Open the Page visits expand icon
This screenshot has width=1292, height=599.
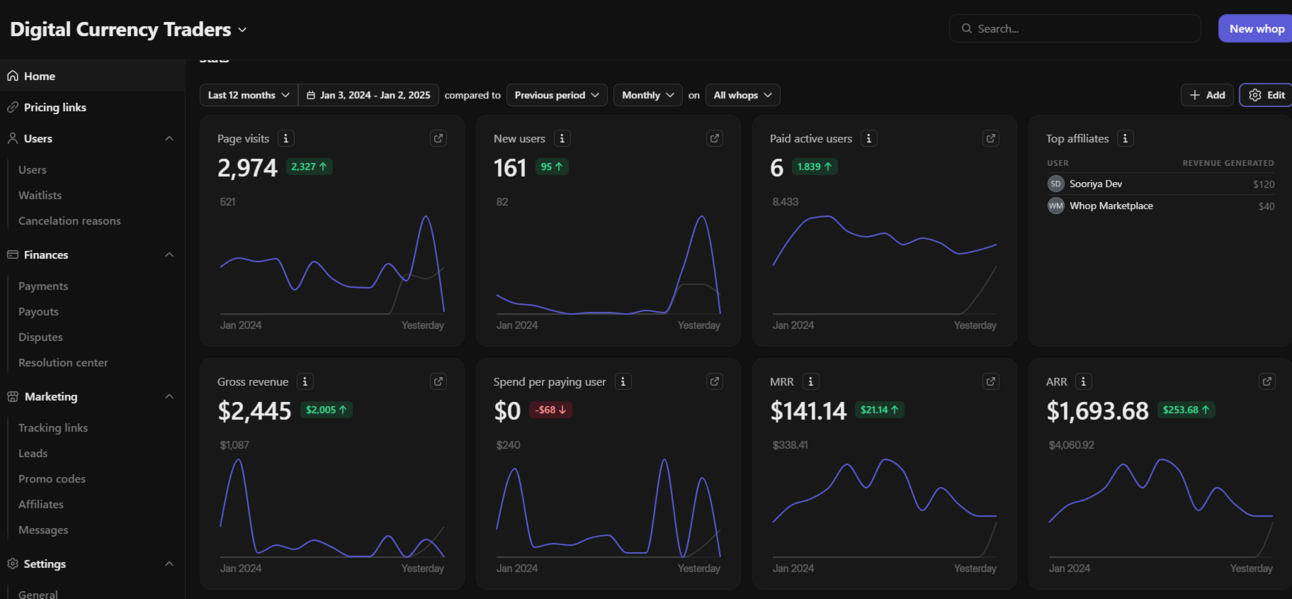tap(438, 139)
